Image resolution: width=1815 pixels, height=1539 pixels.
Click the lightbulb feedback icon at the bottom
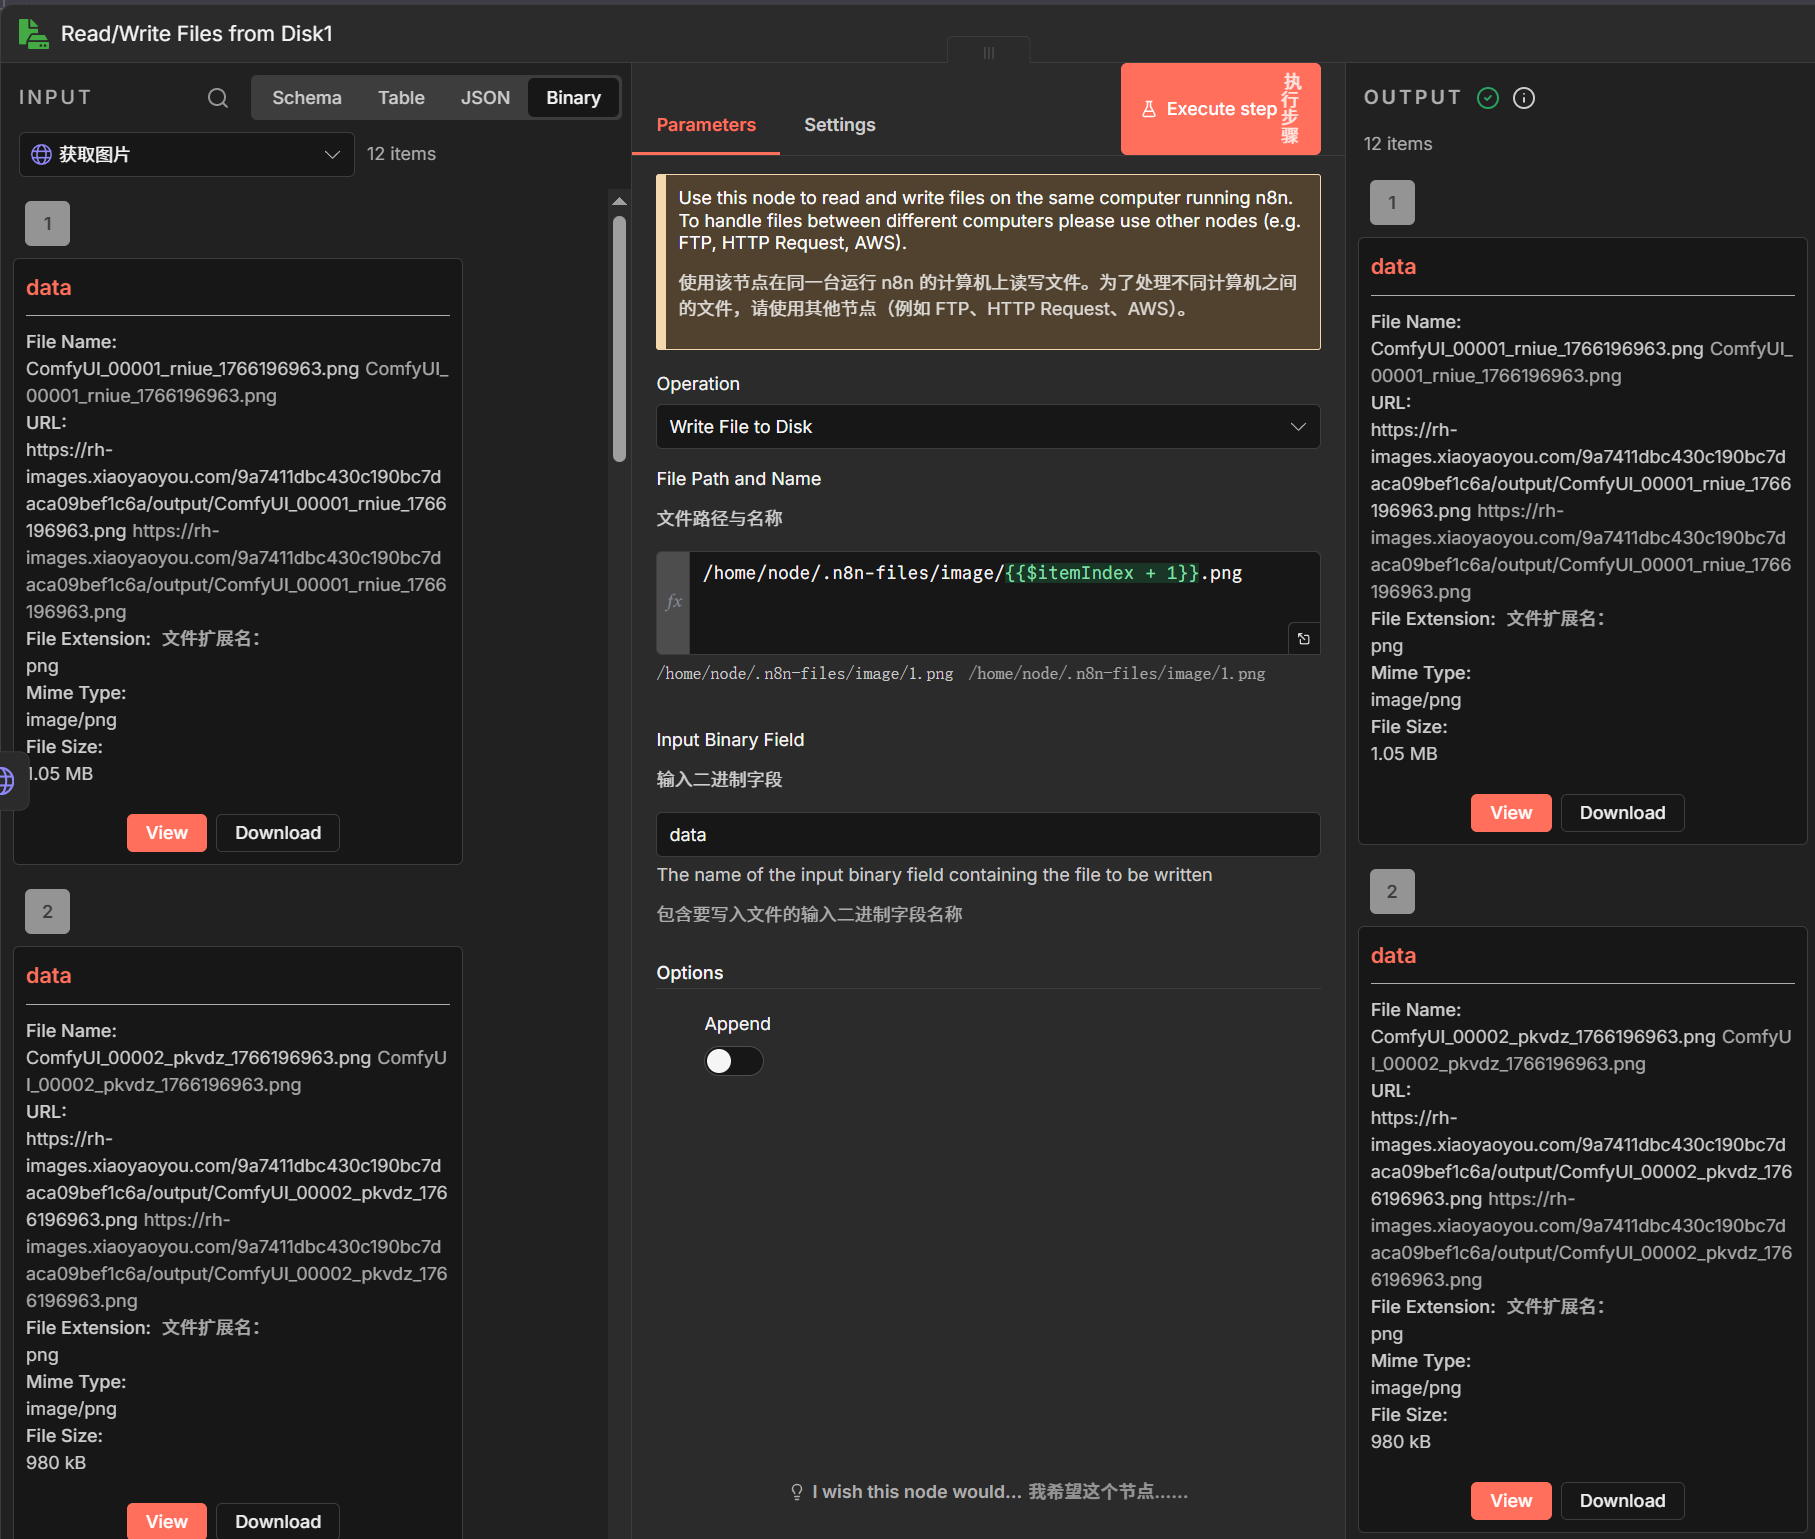pos(796,1492)
